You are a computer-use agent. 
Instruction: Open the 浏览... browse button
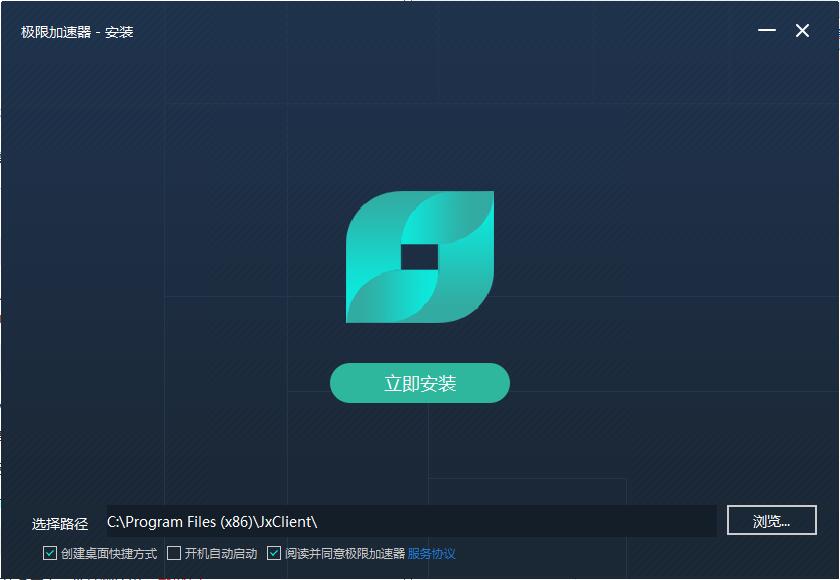click(x=771, y=520)
